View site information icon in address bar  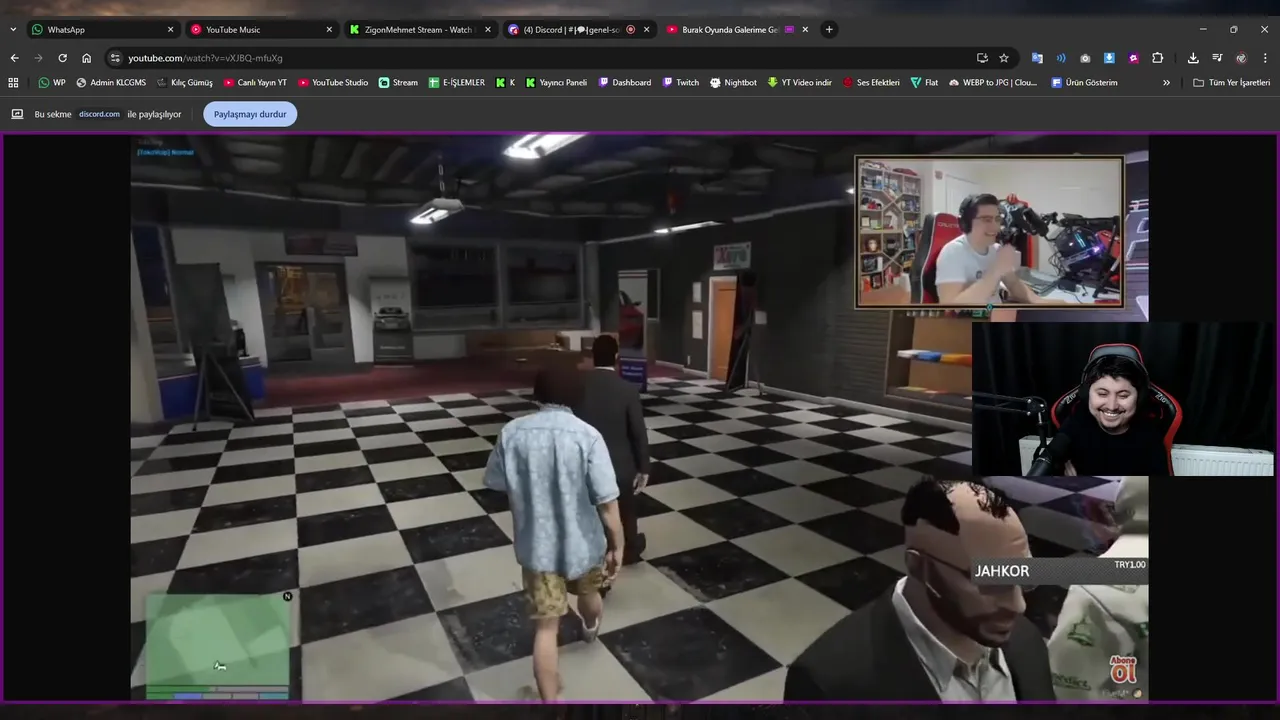115,58
